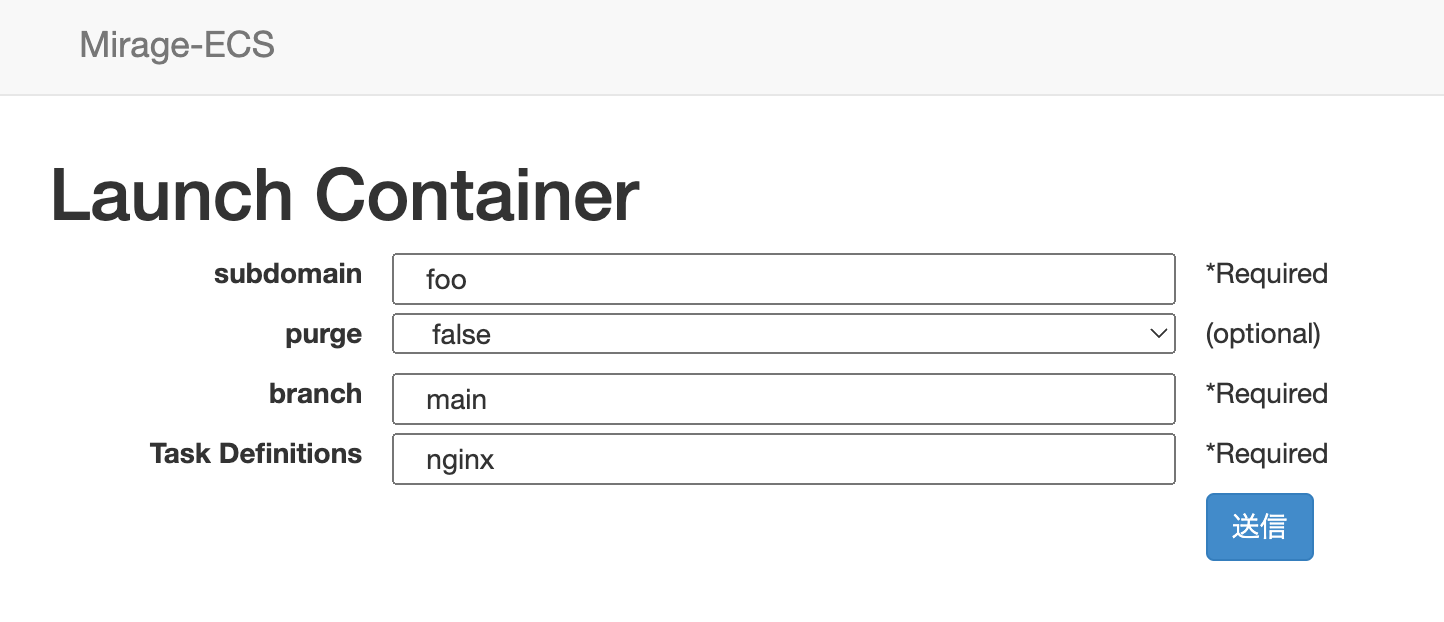
Task: Click the (optional) note beside purge
Action: pos(1263,334)
